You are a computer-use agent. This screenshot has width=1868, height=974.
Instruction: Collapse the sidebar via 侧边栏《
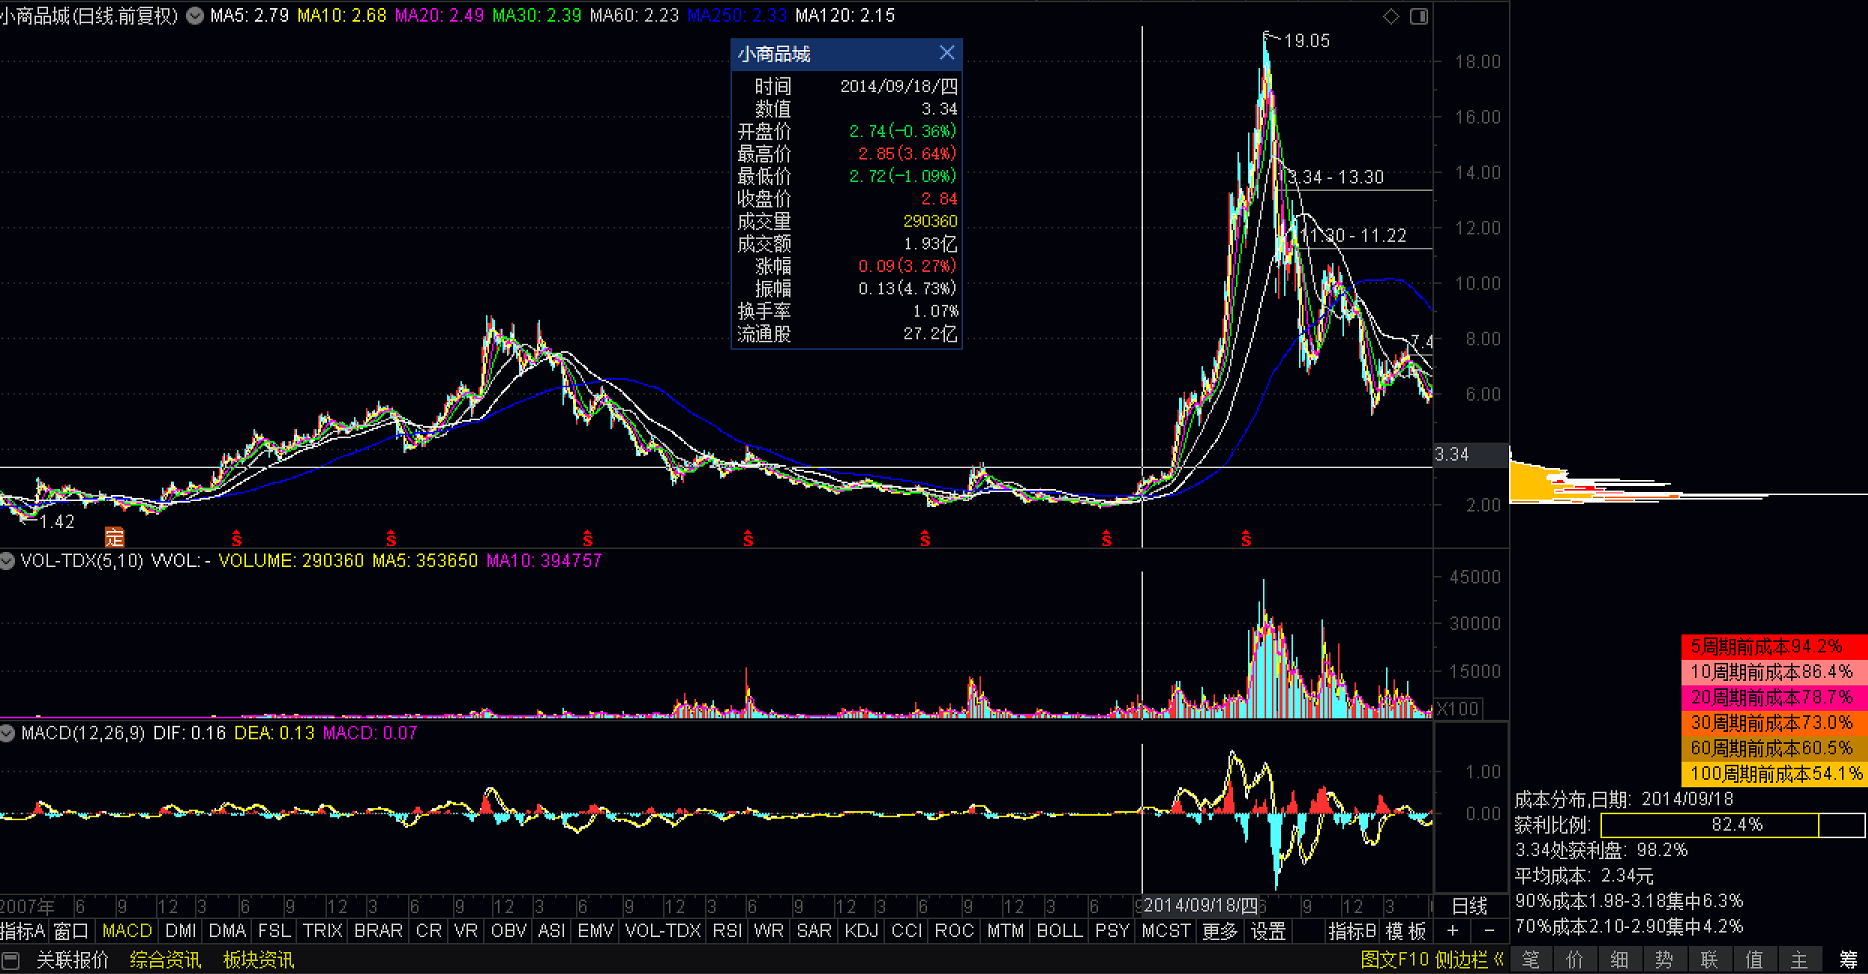[1470, 960]
